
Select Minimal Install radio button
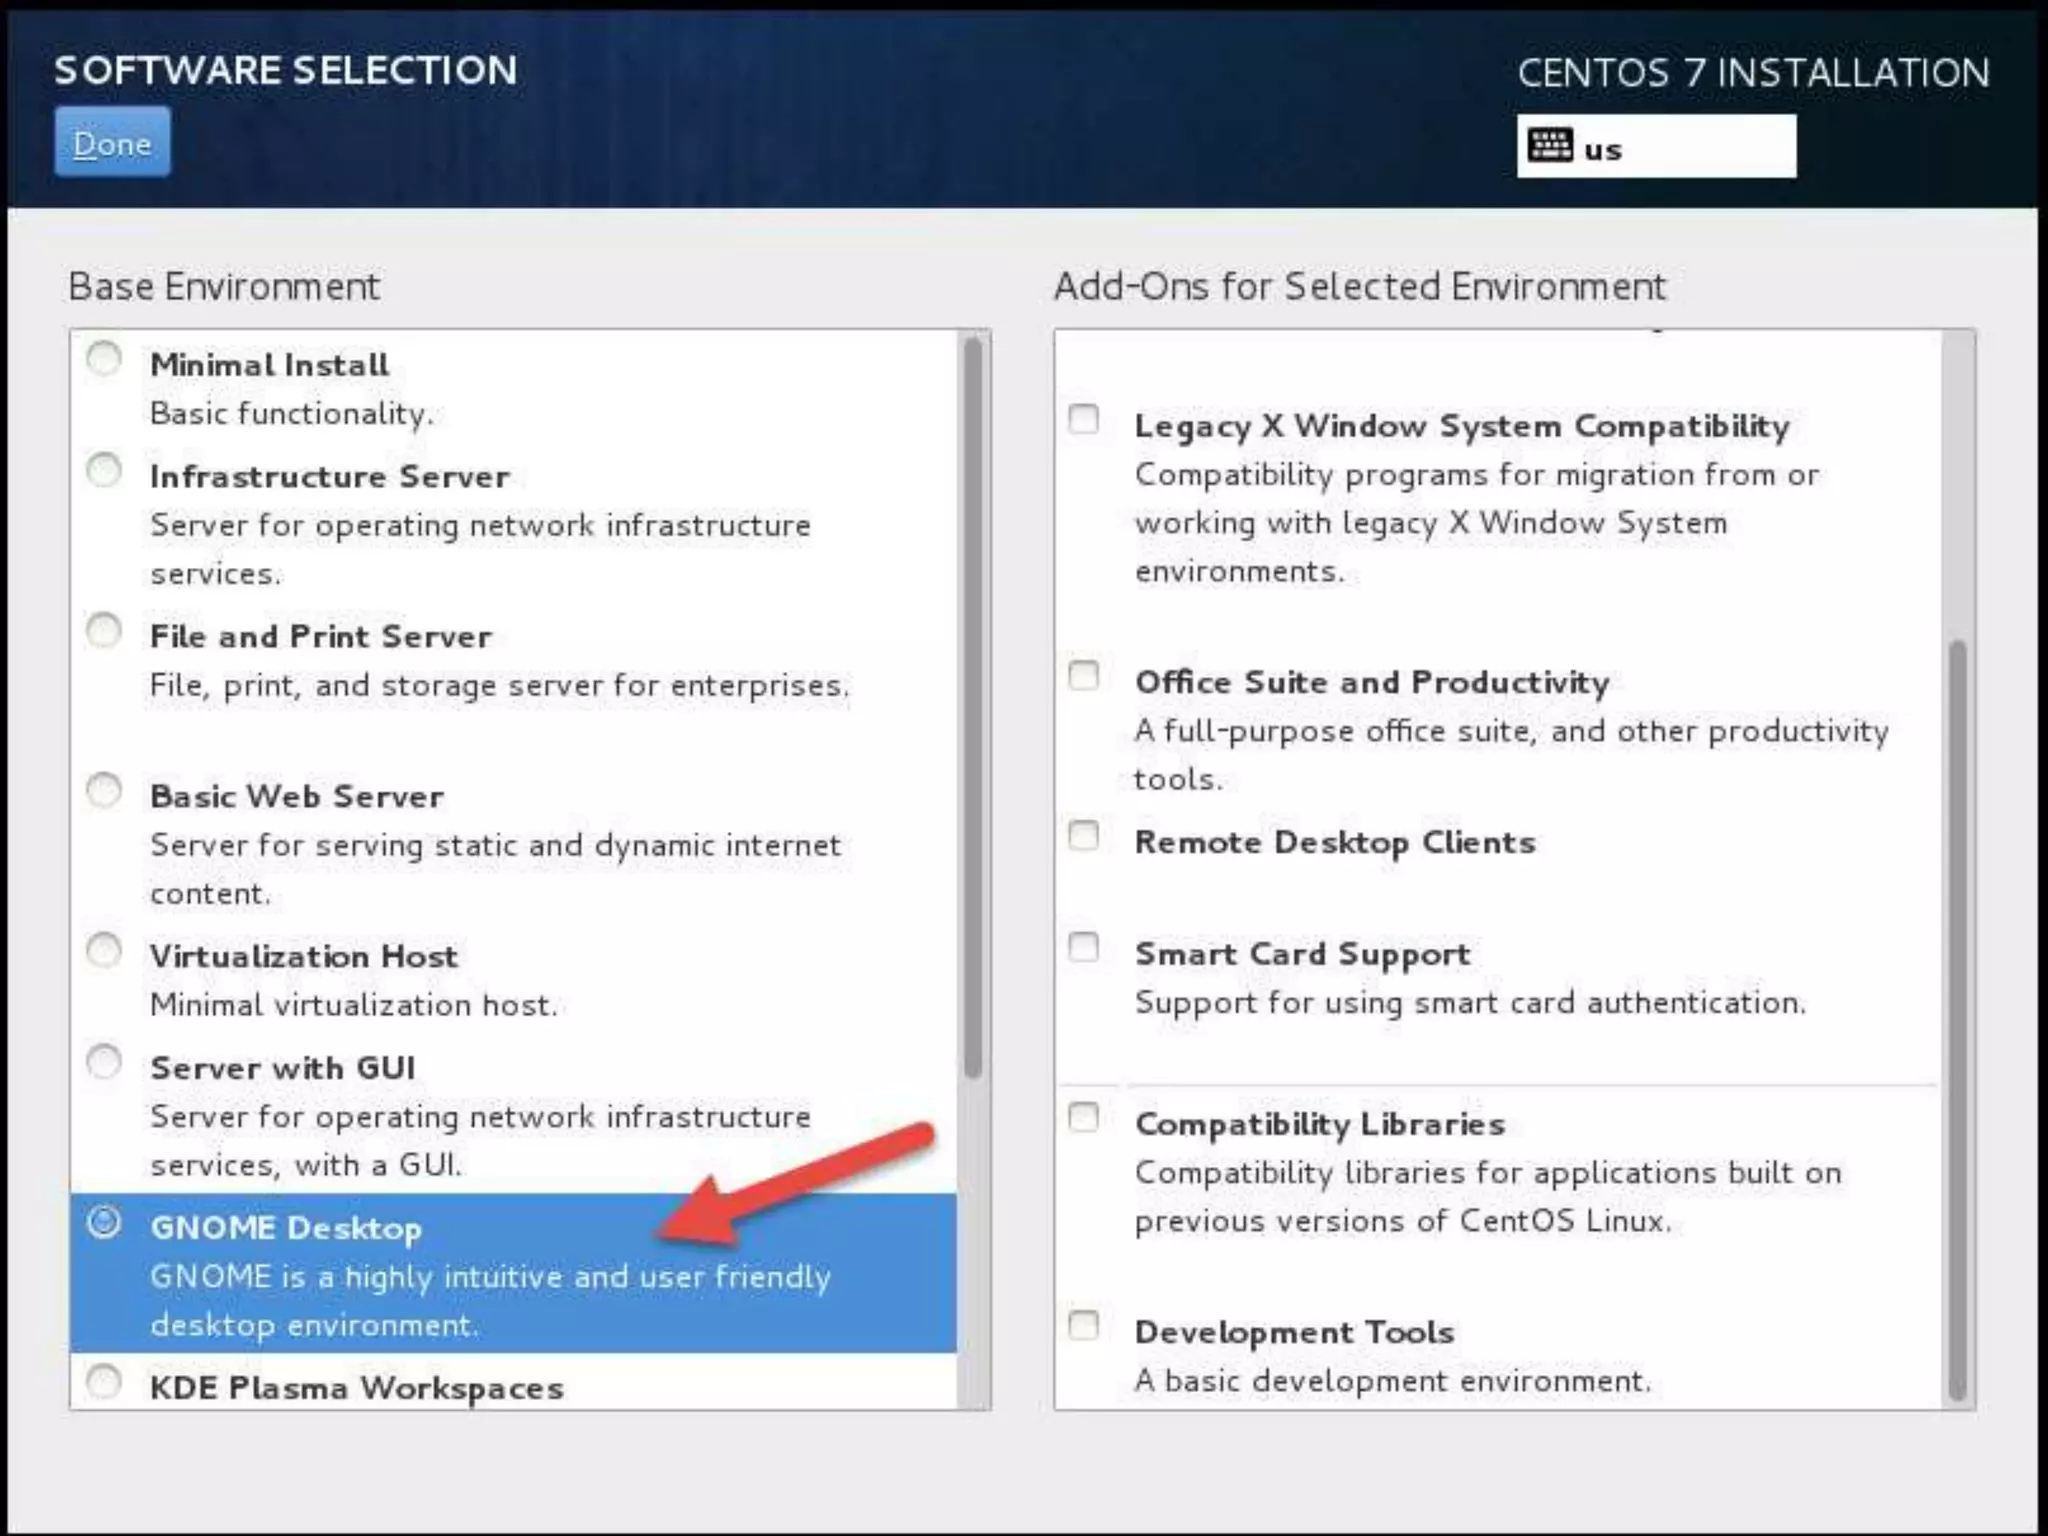point(104,359)
